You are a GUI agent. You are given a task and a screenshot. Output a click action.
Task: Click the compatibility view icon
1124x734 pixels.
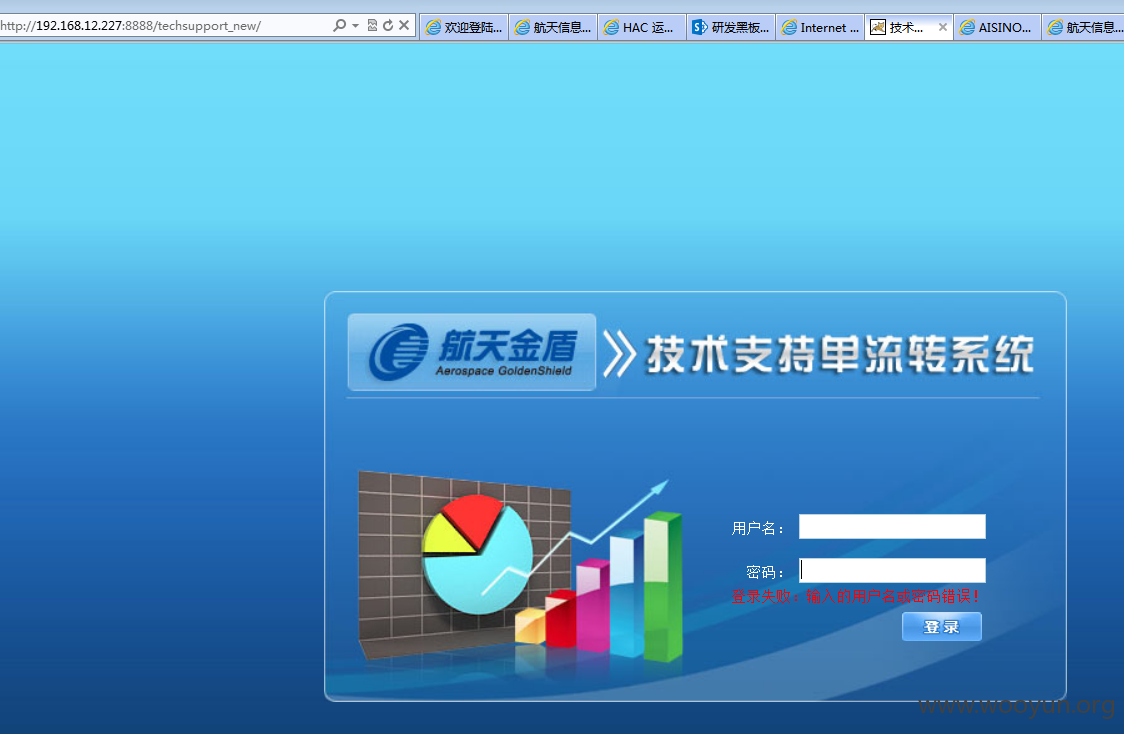[x=372, y=26]
